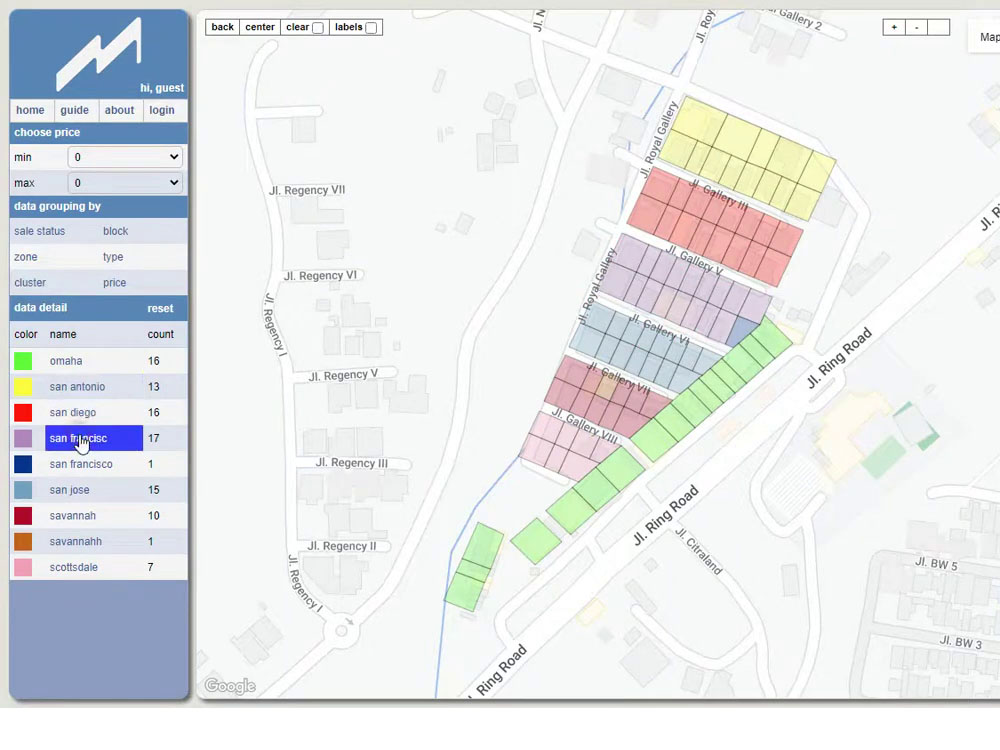Click the san antonio yellow swatch
This screenshot has width=1000, height=750.
[23, 386]
